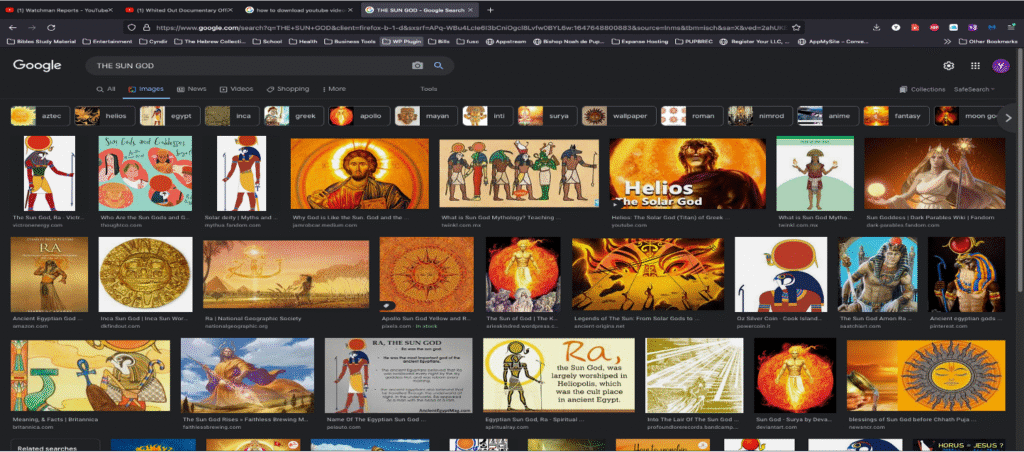
Task: Open the Collections link
Action: click(922, 89)
